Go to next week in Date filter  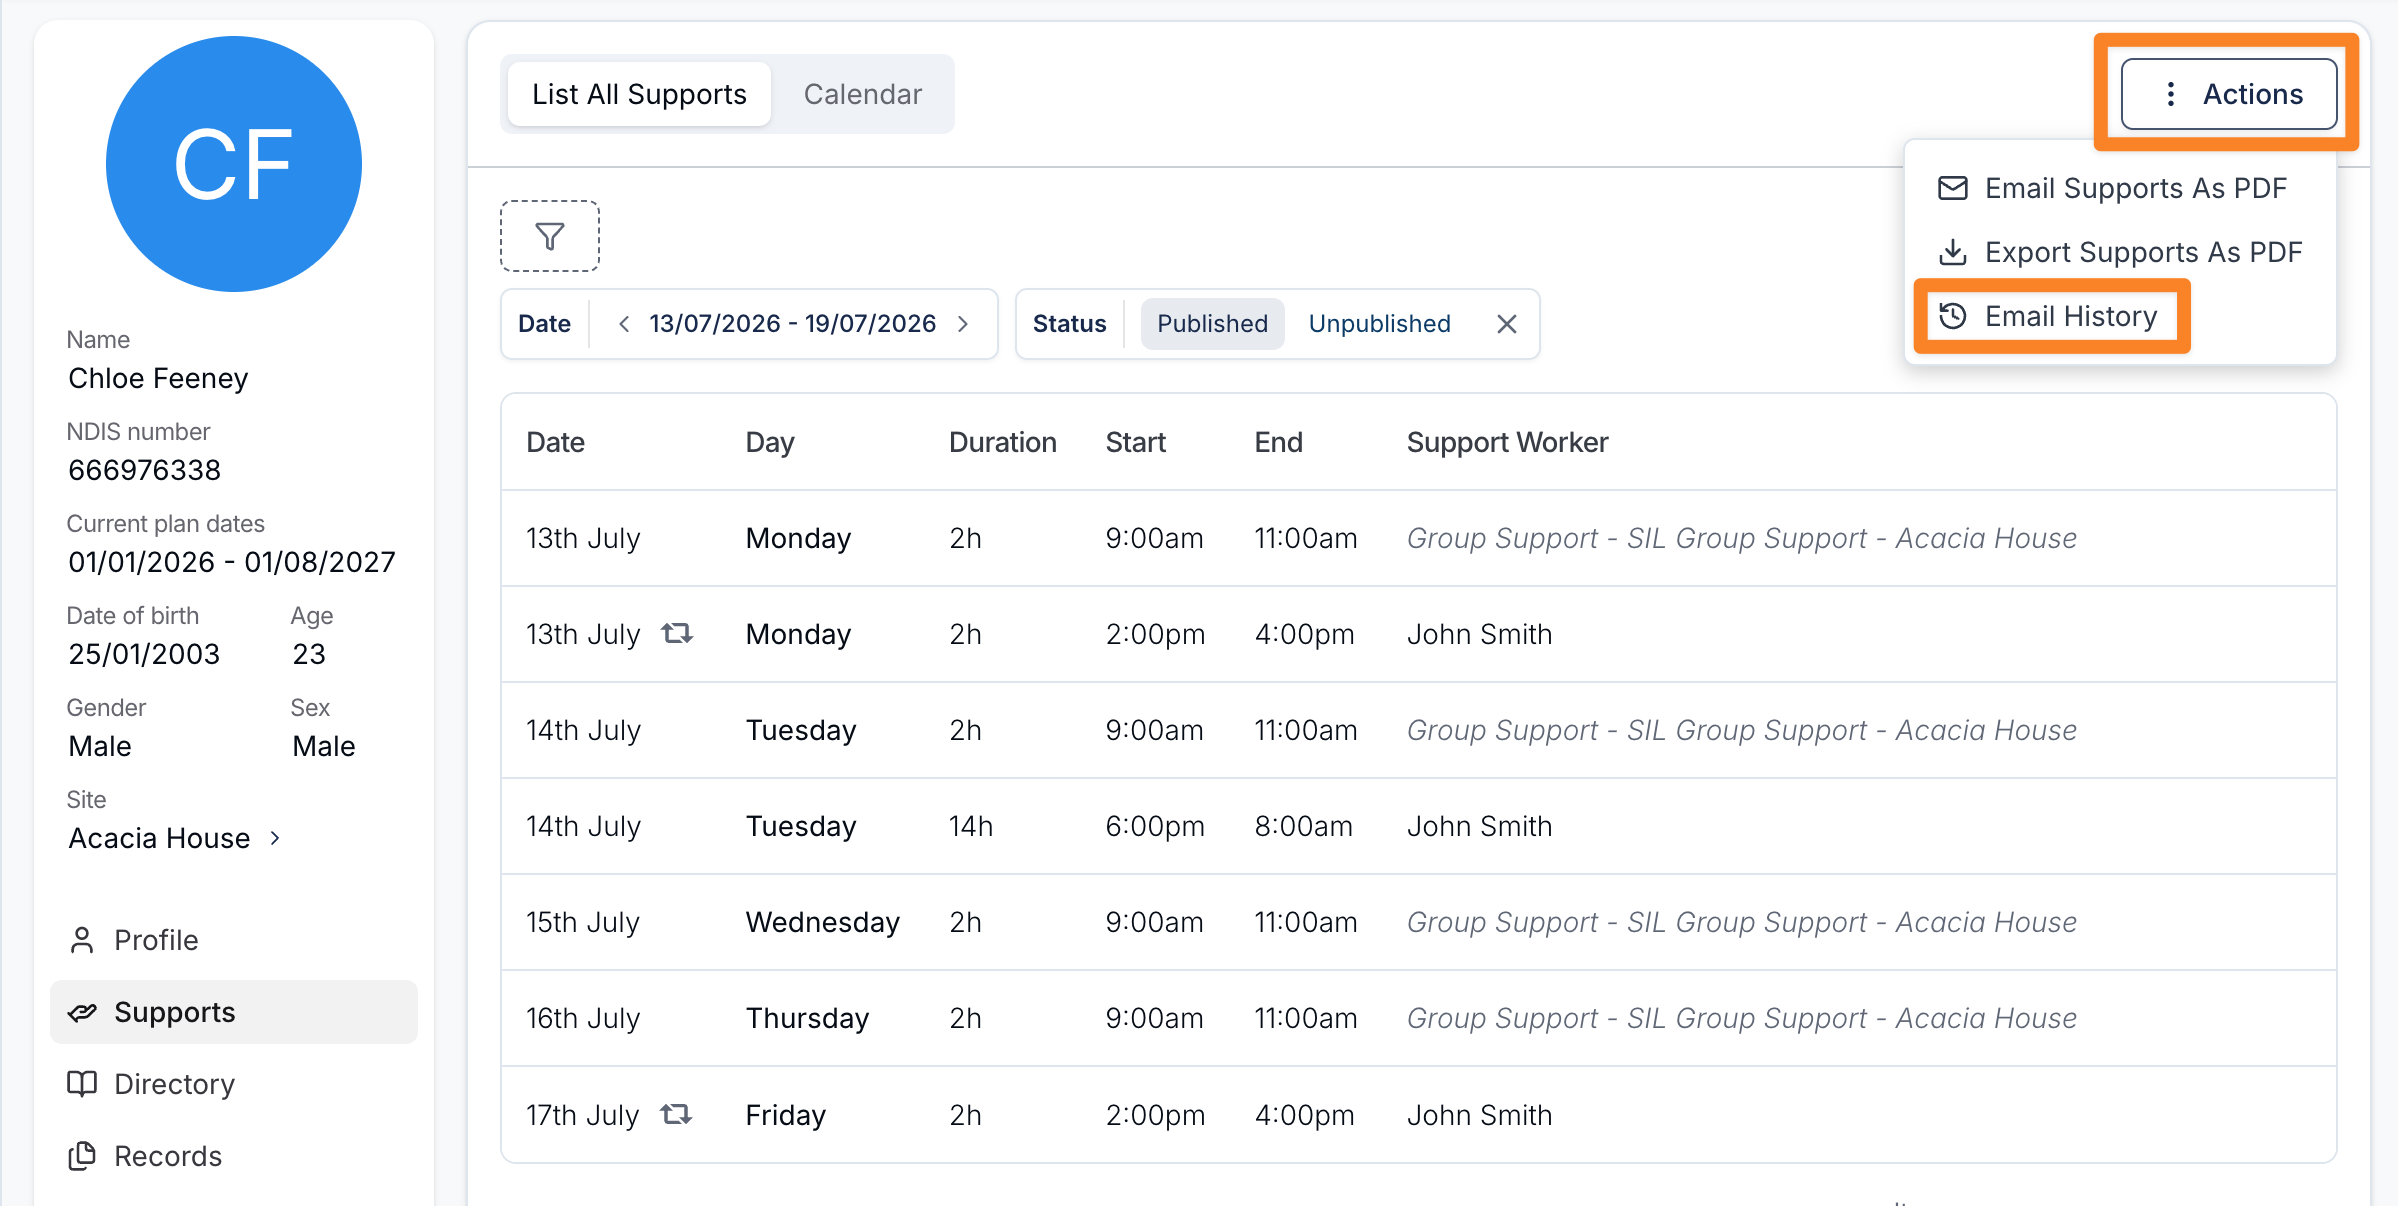tap(963, 323)
